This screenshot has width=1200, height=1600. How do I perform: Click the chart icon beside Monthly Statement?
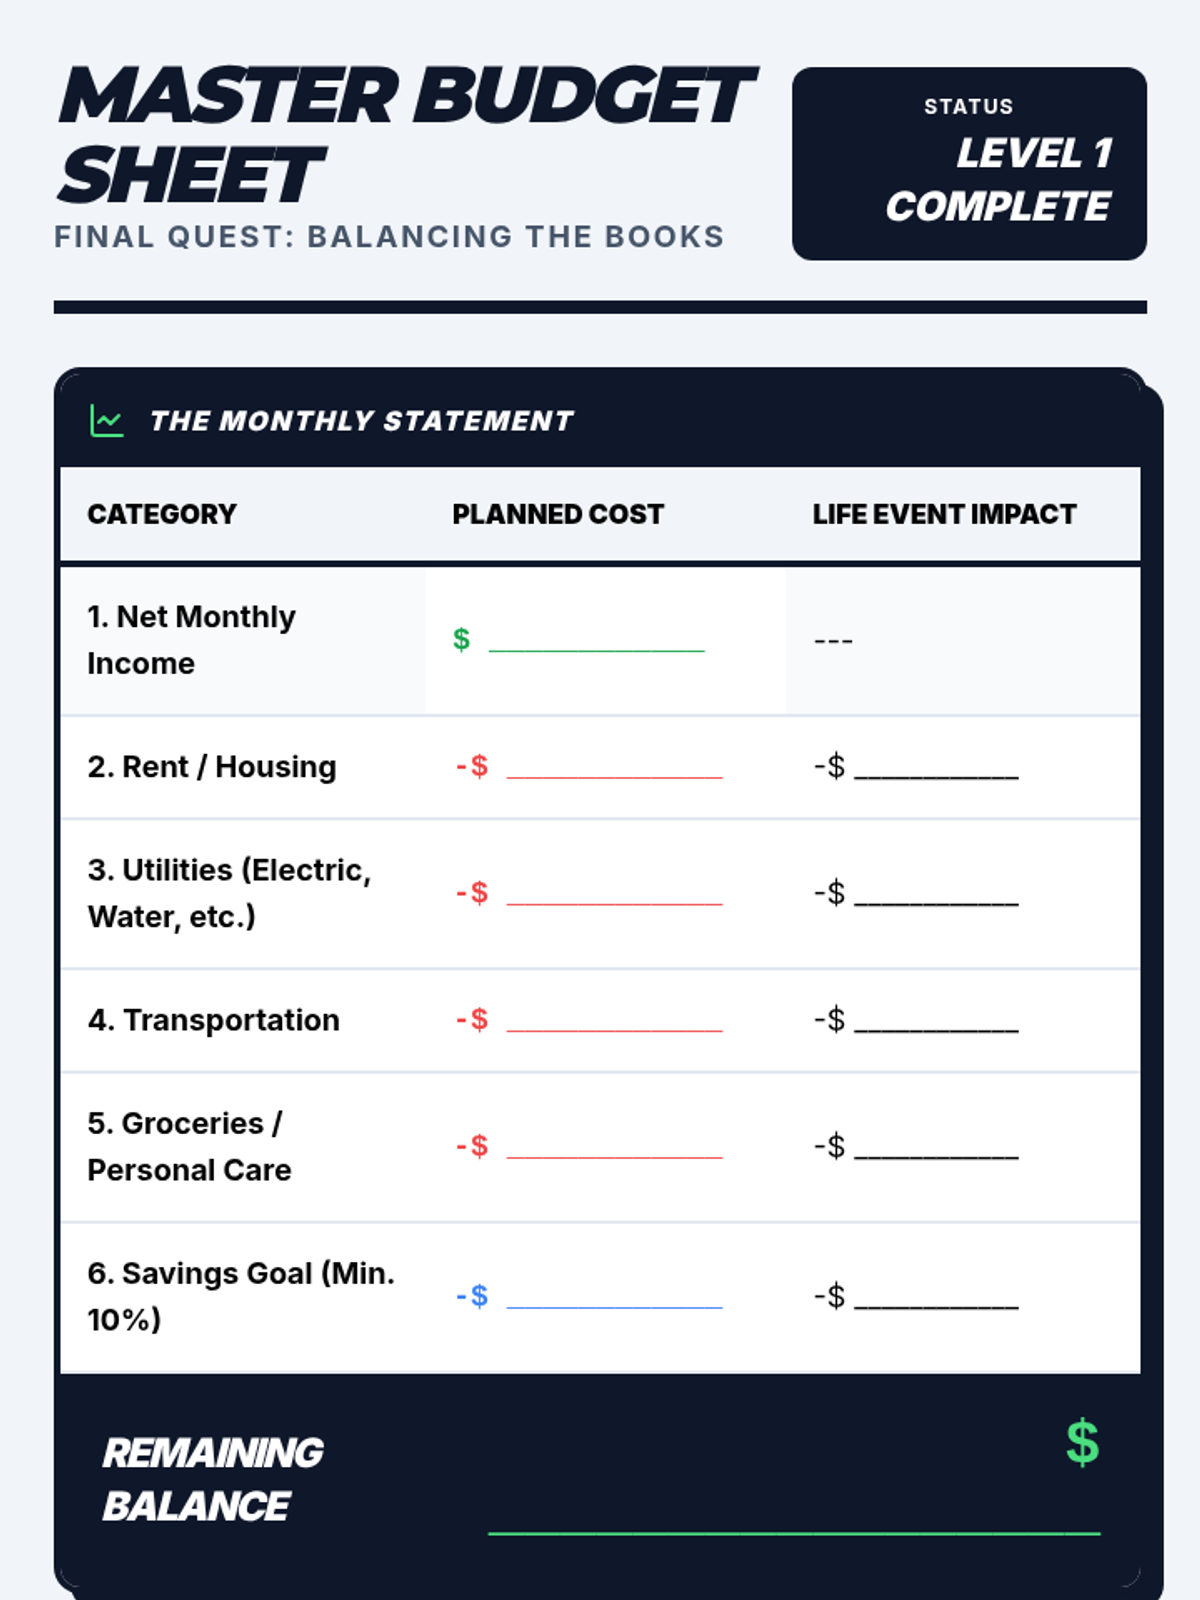pos(107,421)
